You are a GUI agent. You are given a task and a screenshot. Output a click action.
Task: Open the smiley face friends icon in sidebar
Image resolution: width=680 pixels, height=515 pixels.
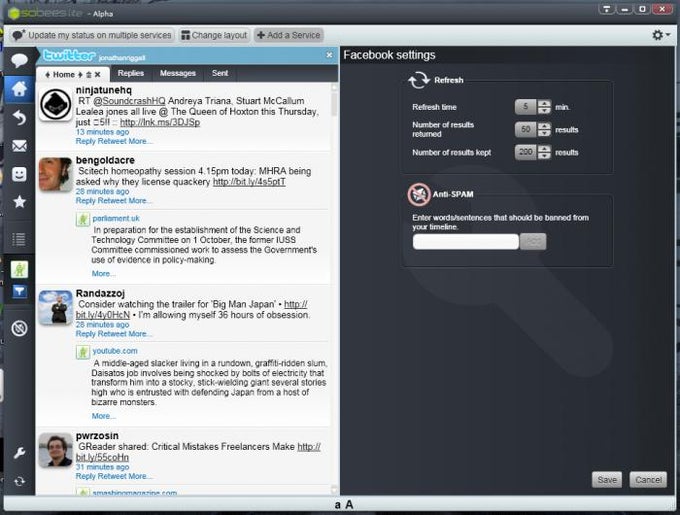coord(19,174)
